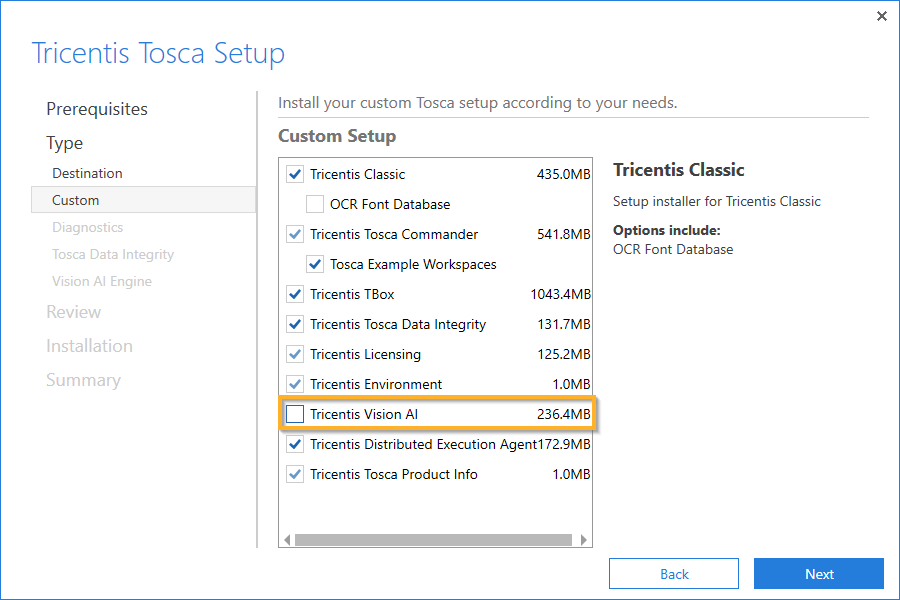Toggle the Tosca Example Workspaces checkbox

[315, 264]
